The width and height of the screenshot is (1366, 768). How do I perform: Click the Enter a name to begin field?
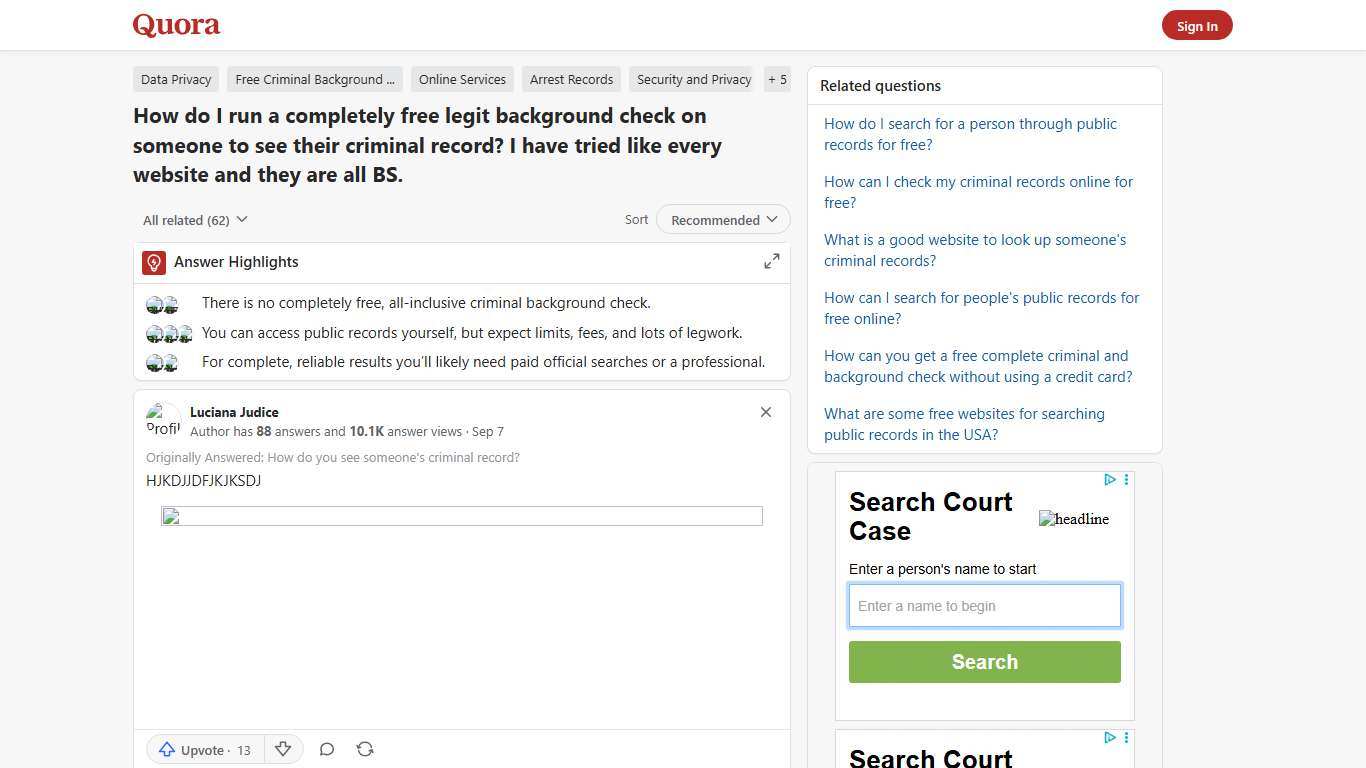pos(984,605)
